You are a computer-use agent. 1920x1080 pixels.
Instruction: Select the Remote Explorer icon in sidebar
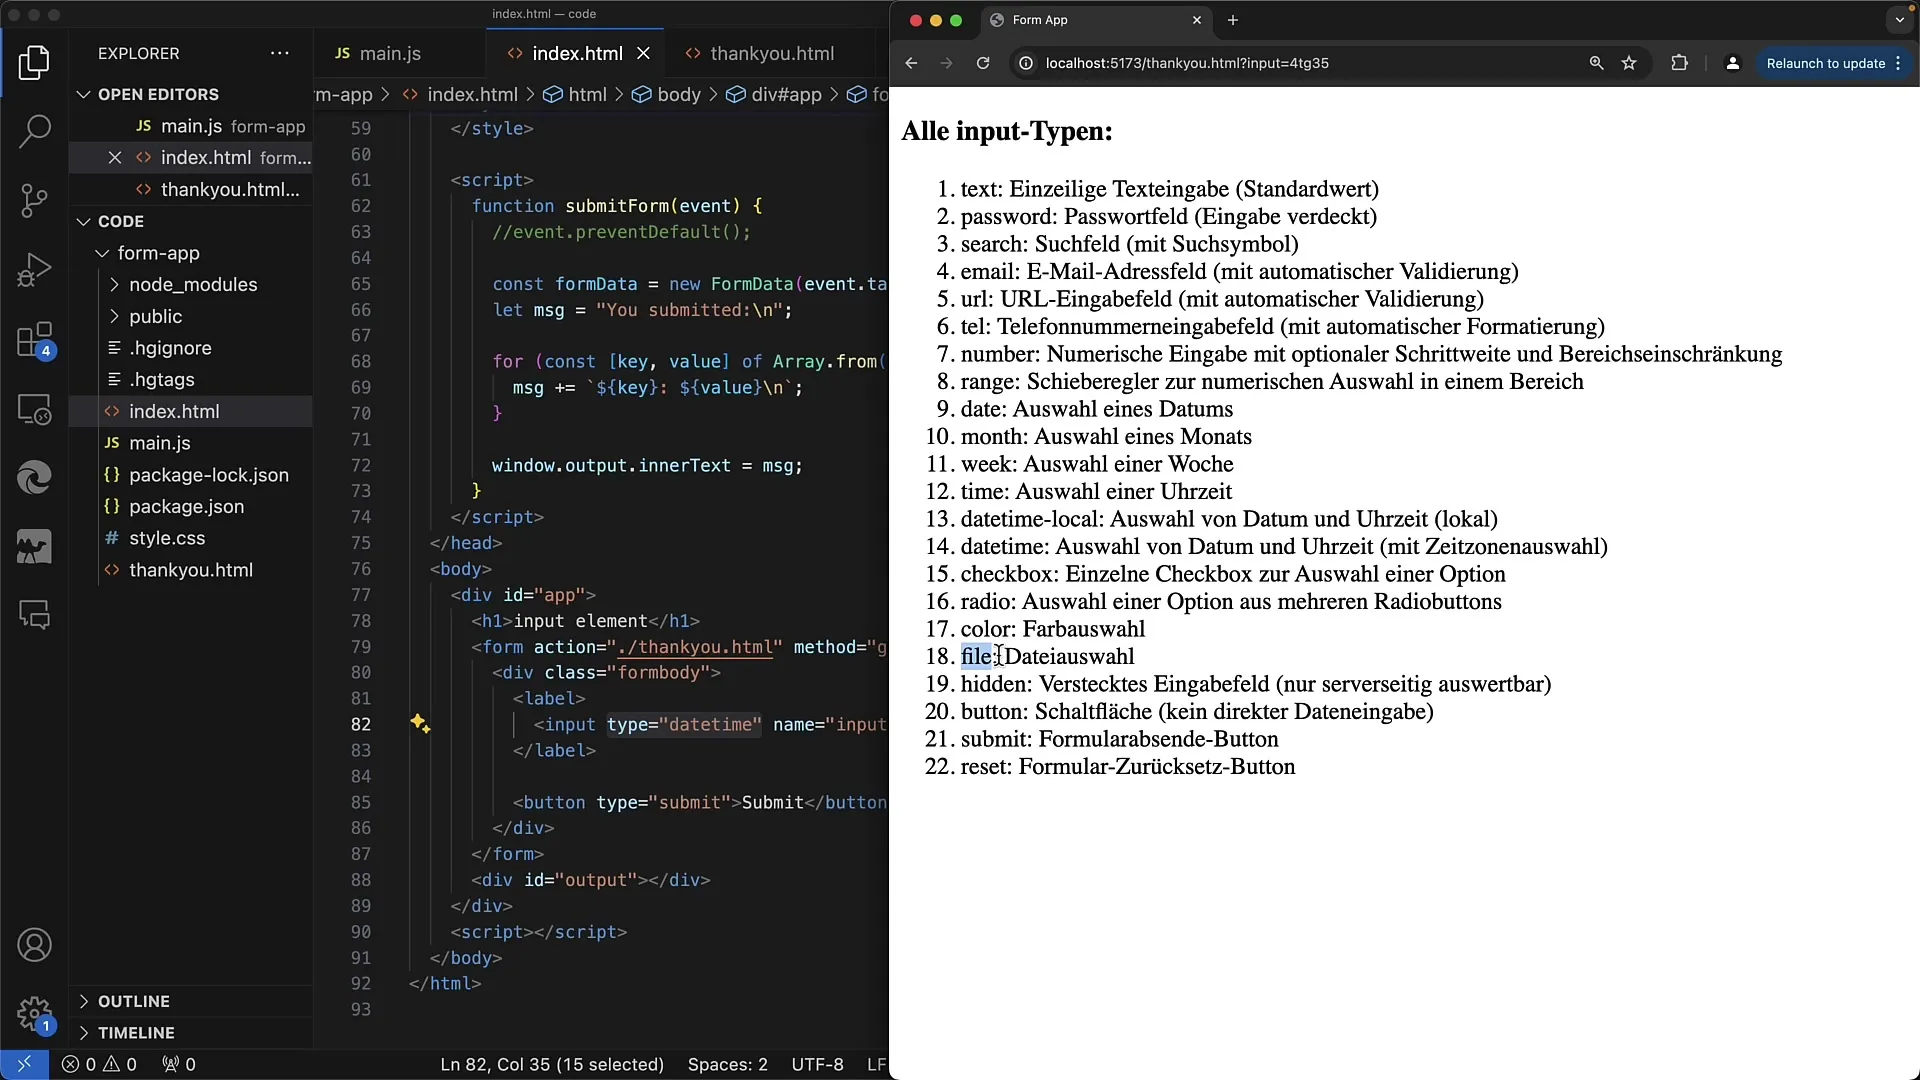point(36,409)
